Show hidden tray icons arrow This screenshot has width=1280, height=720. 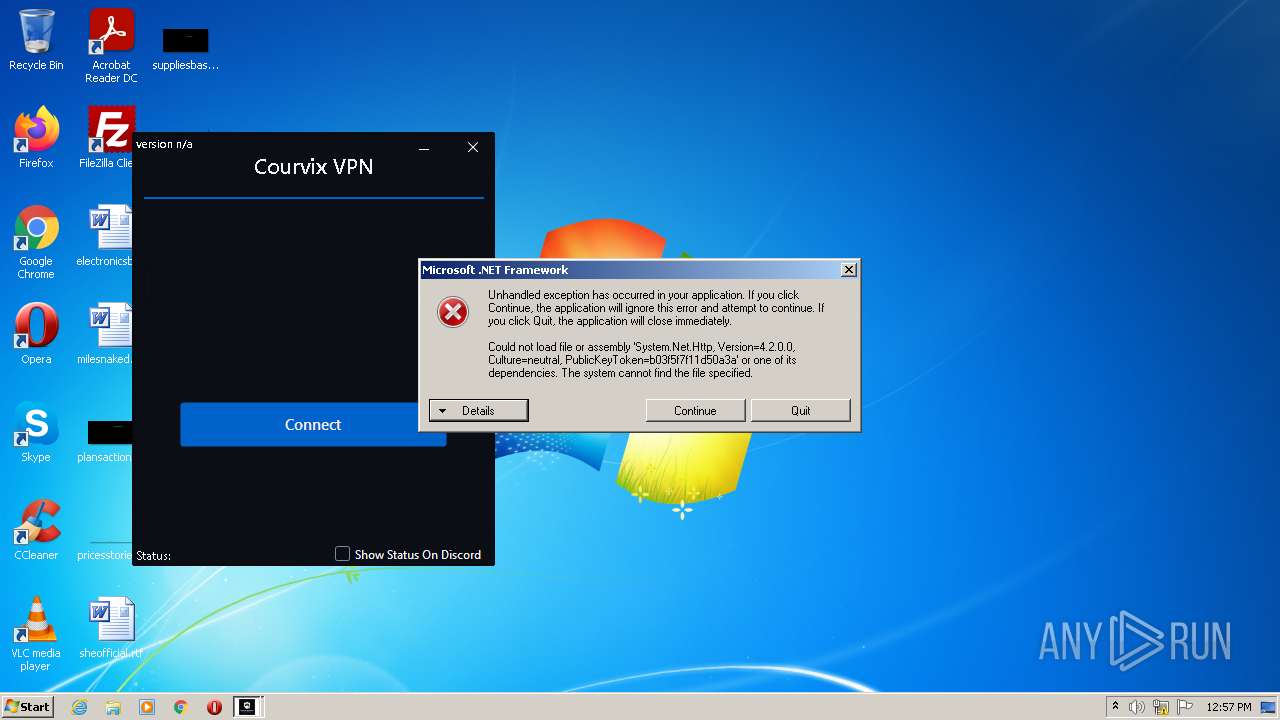[x=1115, y=707]
